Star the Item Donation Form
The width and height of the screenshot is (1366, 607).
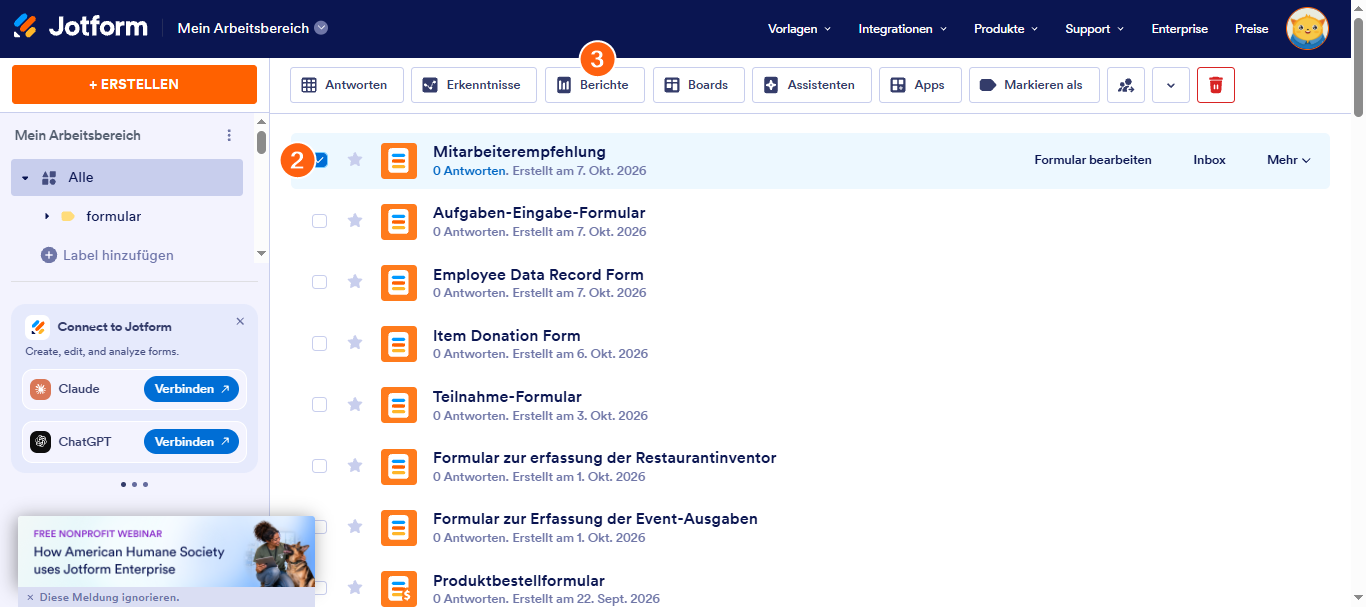click(x=355, y=343)
